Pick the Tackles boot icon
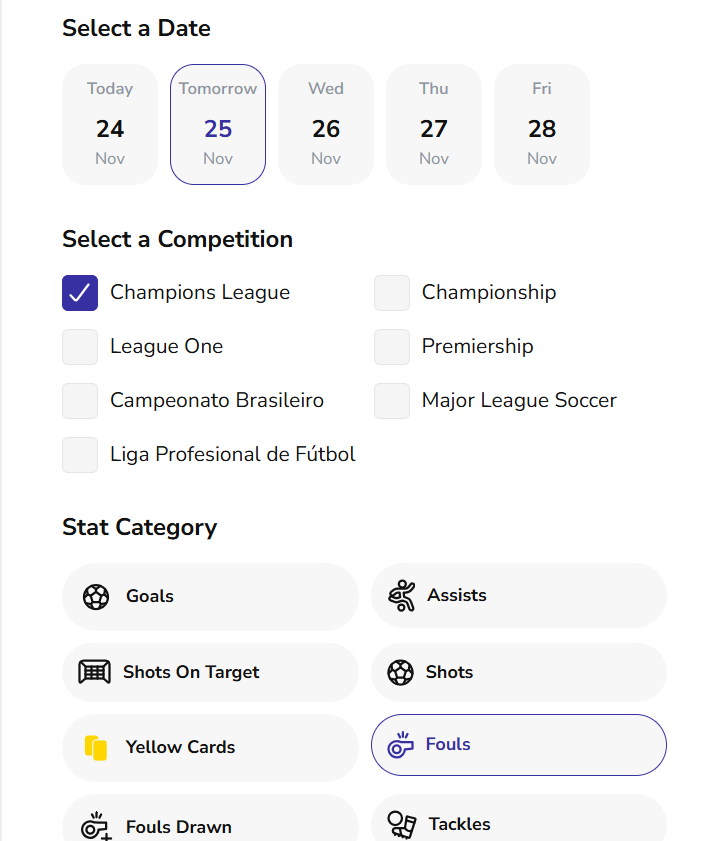Viewport: 724px width, 841px height. click(x=401, y=825)
